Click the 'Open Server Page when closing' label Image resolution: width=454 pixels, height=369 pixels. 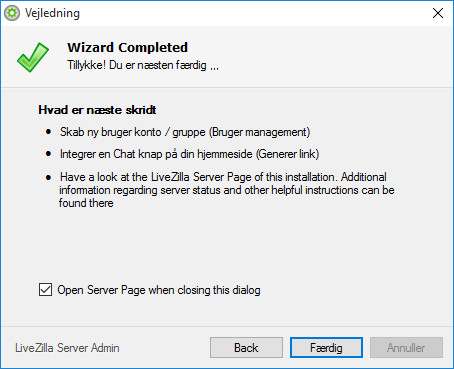click(159, 290)
